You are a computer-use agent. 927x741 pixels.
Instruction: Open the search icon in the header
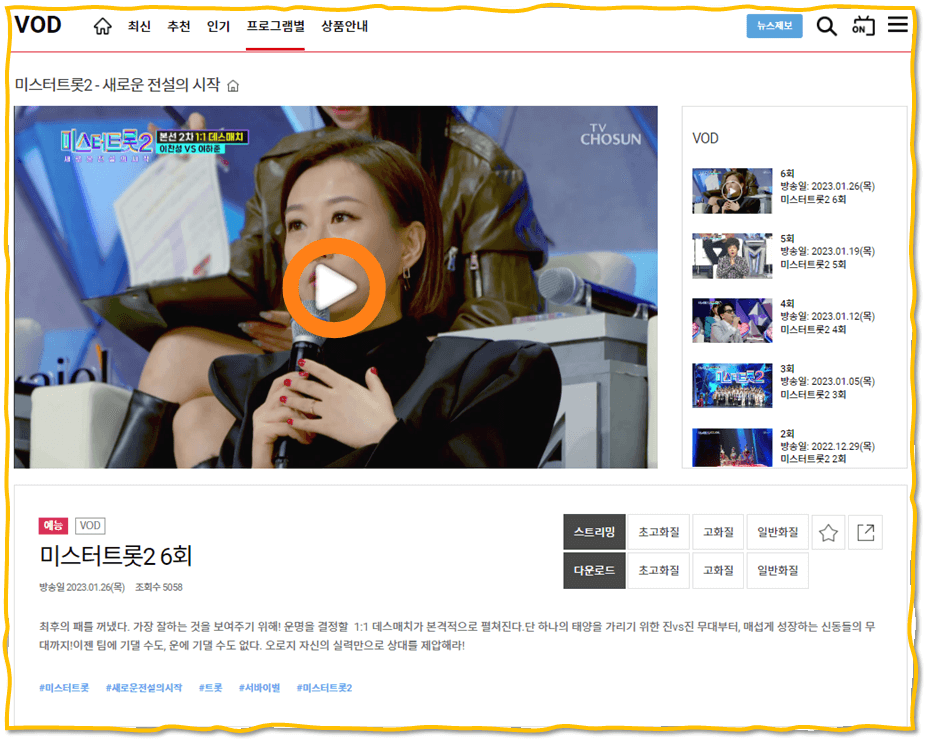(826, 26)
